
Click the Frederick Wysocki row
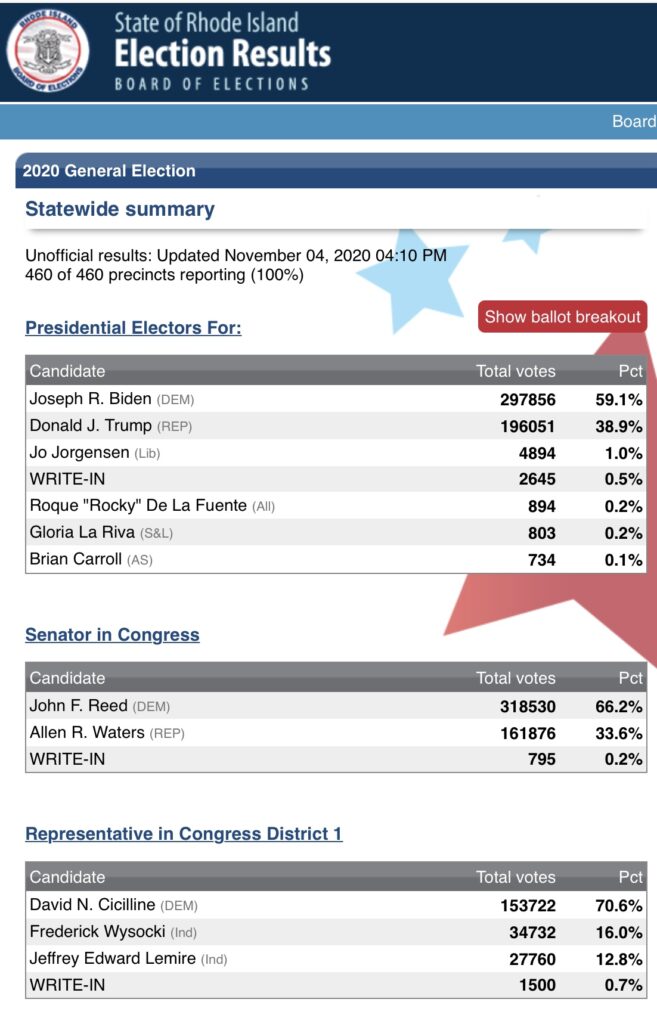point(336,932)
